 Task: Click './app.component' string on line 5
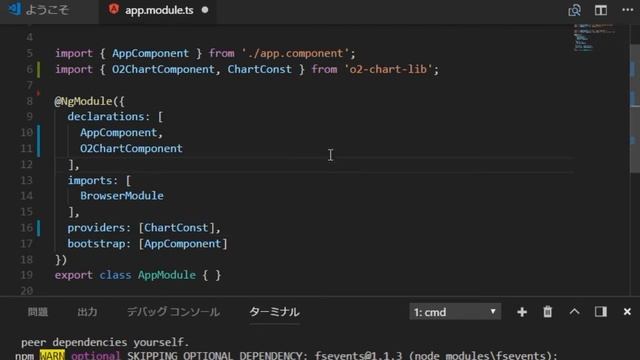(296, 53)
